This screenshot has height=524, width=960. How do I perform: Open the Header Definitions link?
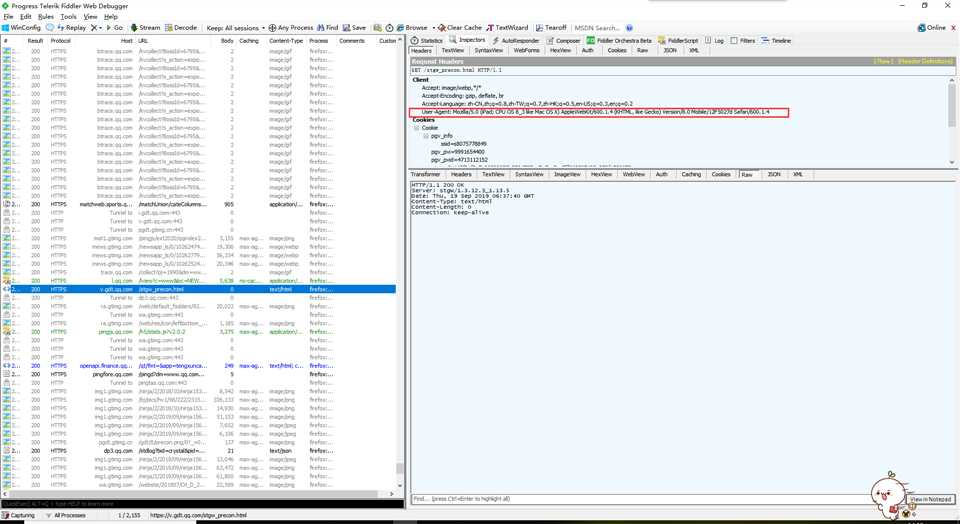pyautogui.click(x=924, y=61)
